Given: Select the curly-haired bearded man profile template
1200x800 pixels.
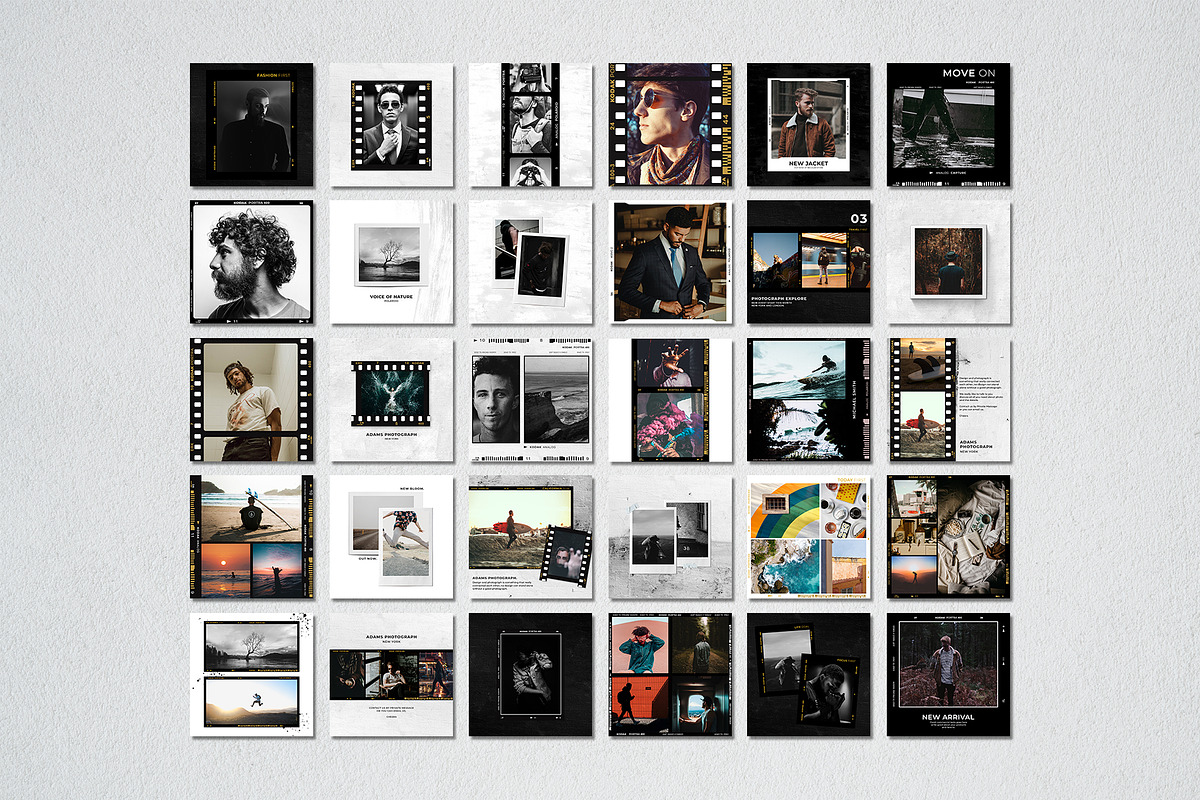Looking at the screenshot, I should (x=251, y=262).
